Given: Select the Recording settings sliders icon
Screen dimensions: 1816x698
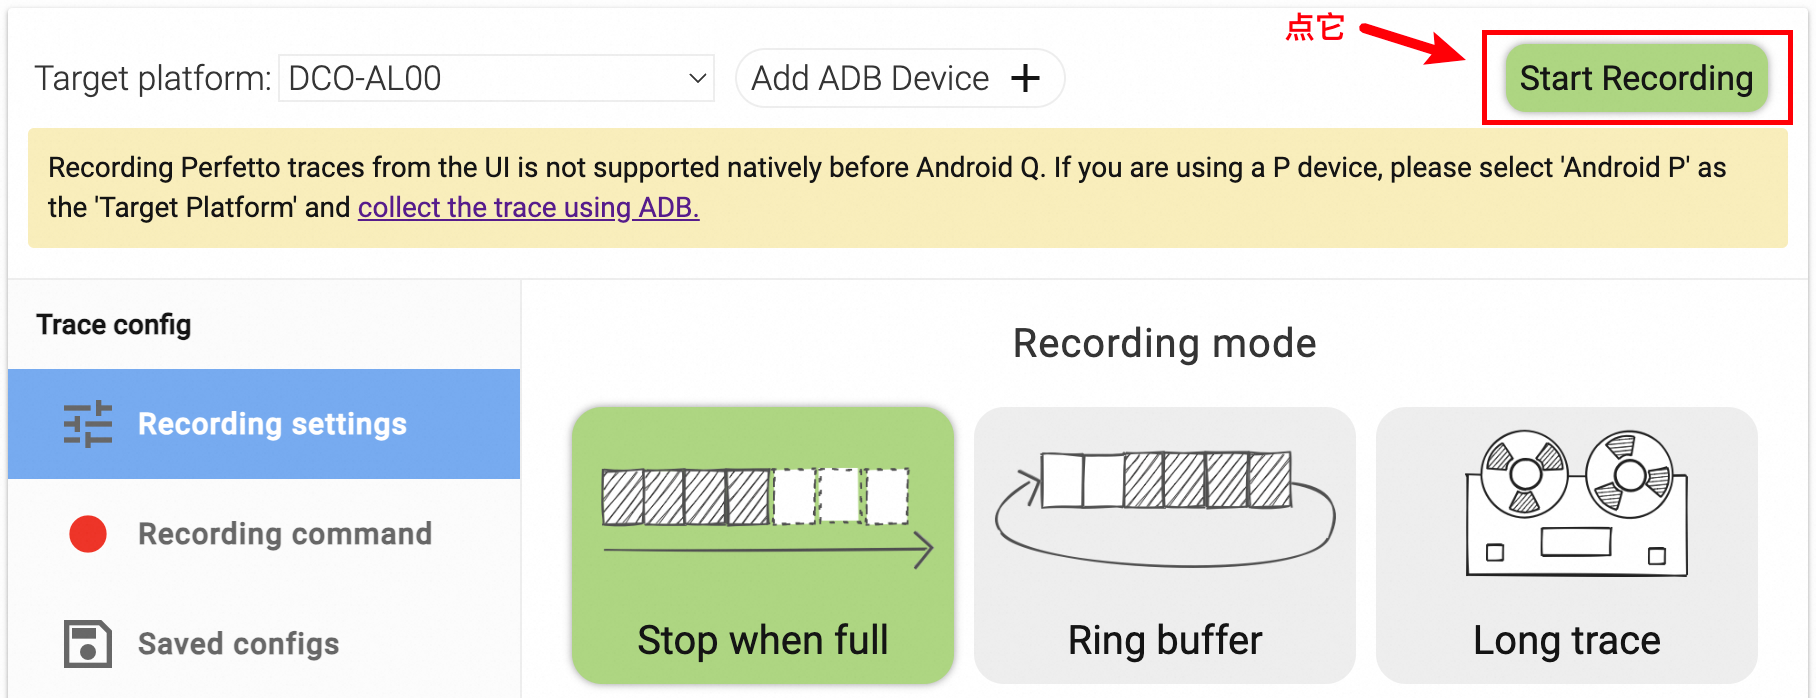Looking at the screenshot, I should [88, 424].
